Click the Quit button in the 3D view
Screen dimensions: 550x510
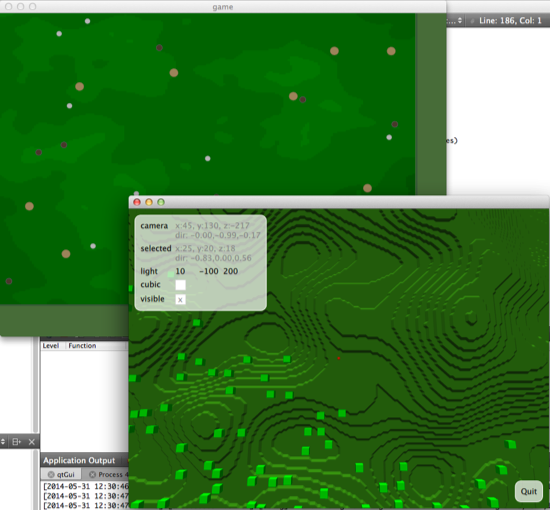click(x=528, y=491)
